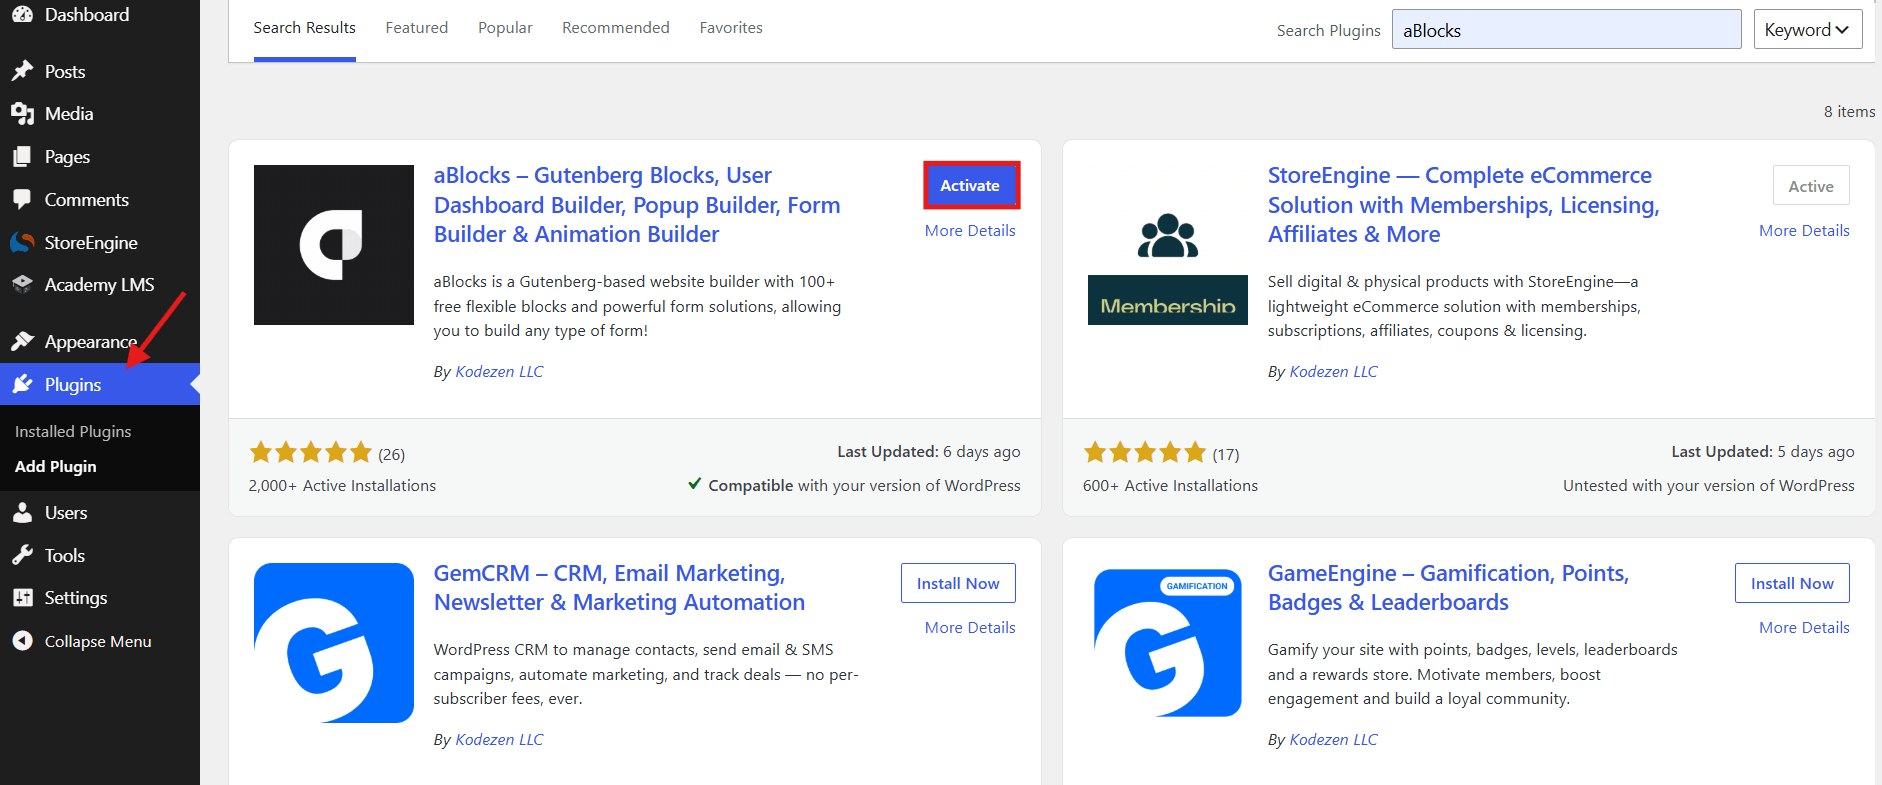
Task: Open the GemCRM CRM Email Marketing title
Action: (x=619, y=588)
